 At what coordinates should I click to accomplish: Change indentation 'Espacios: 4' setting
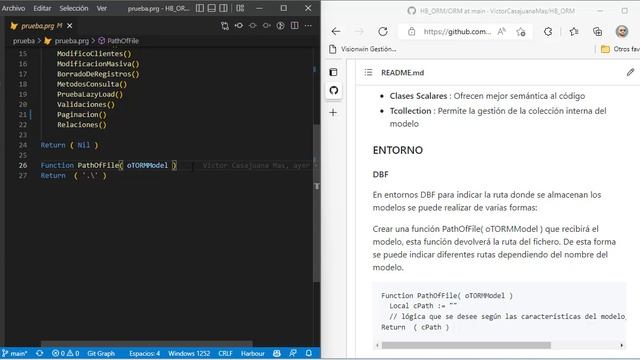(144, 353)
